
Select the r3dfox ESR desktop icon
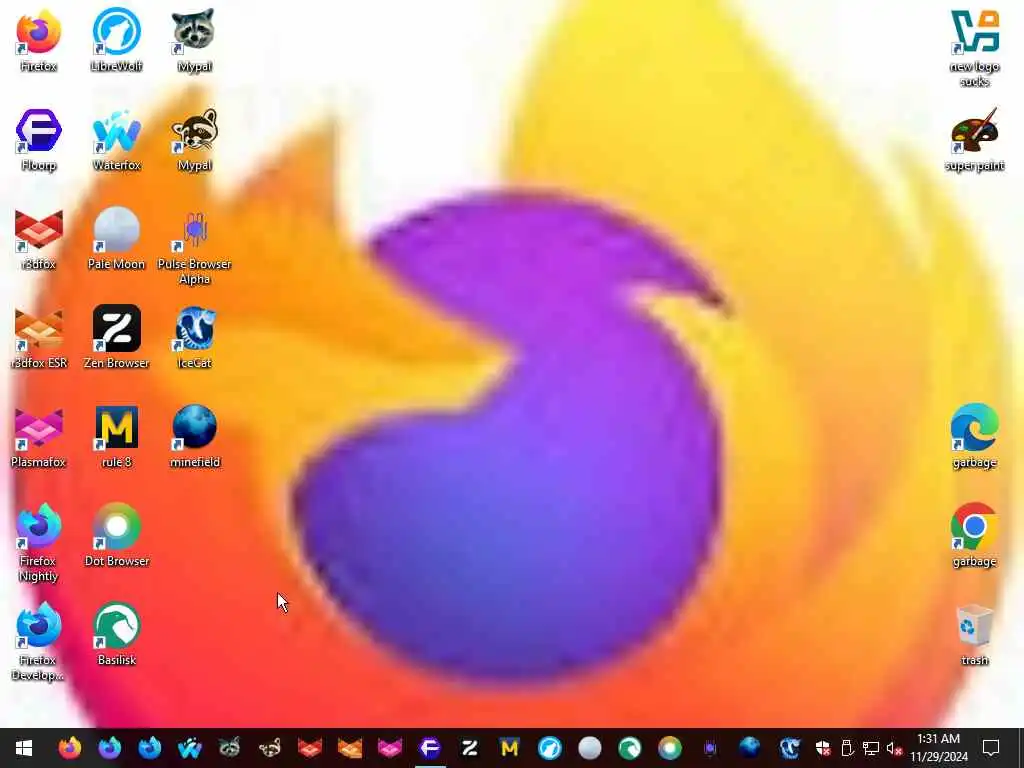tap(39, 338)
